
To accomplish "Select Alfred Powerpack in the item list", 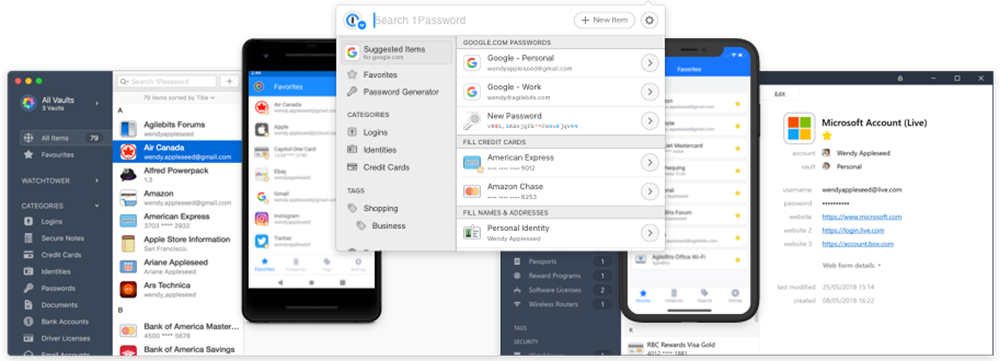I will [x=178, y=175].
